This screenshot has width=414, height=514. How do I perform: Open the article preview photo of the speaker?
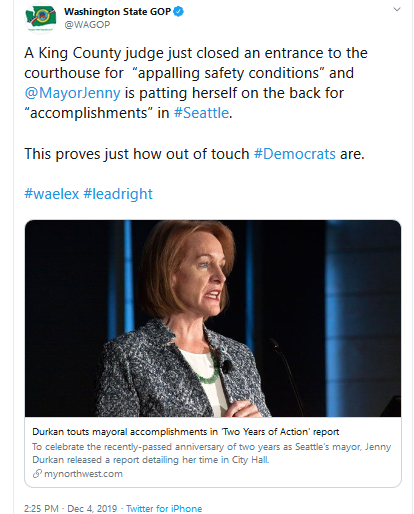click(x=213, y=318)
